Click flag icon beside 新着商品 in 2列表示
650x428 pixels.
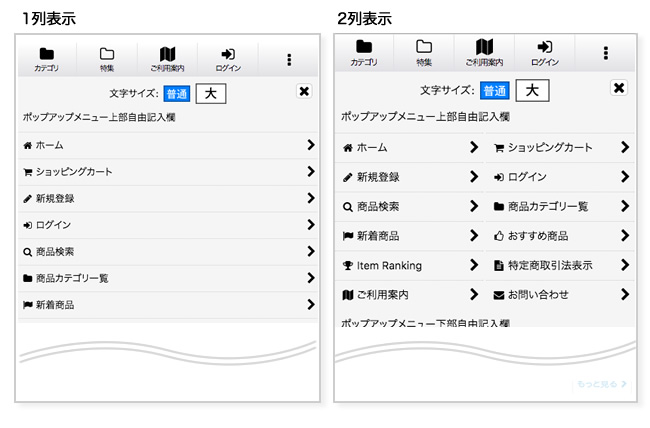(348, 236)
